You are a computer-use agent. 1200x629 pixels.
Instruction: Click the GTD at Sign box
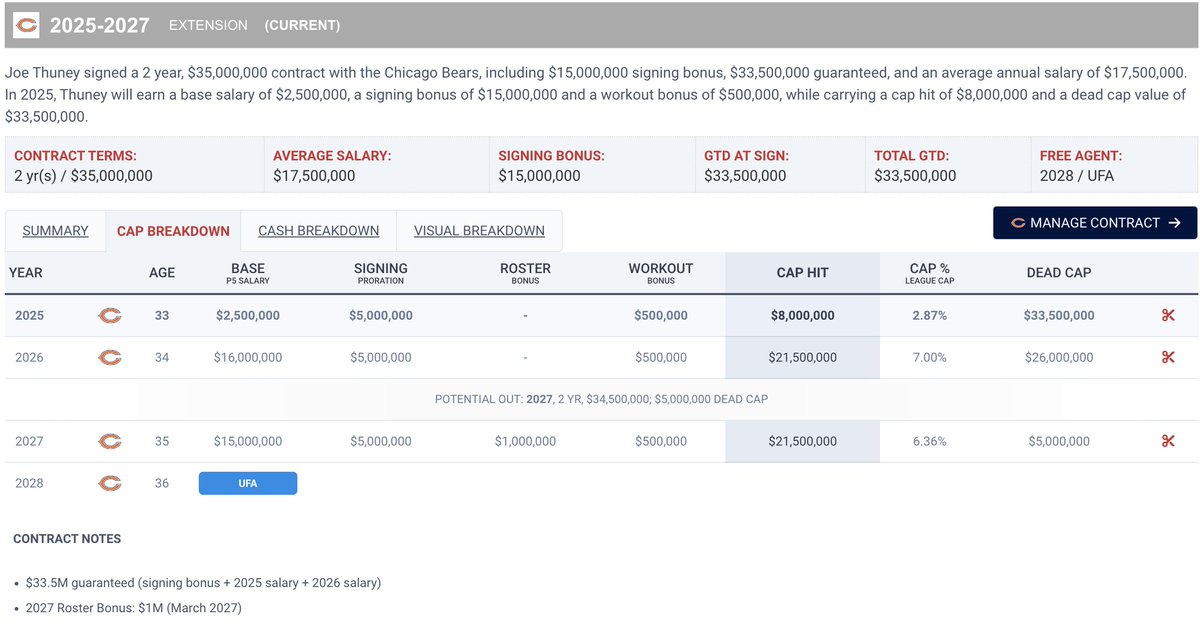(780, 165)
